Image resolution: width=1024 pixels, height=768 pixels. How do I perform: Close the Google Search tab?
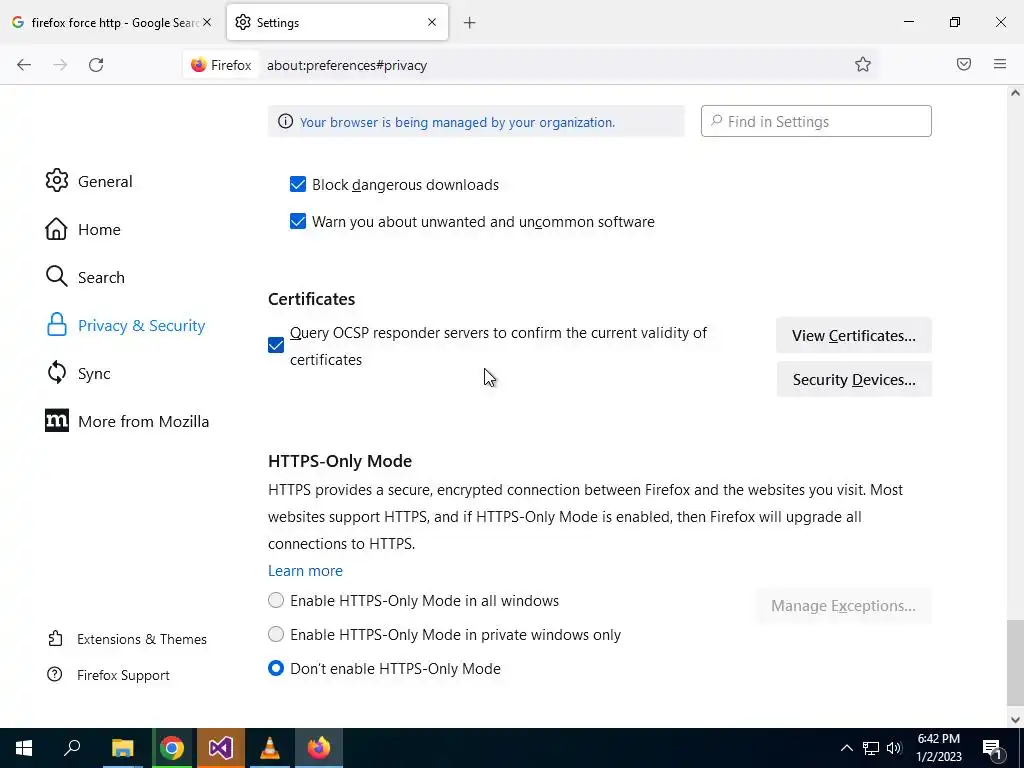[207, 22]
